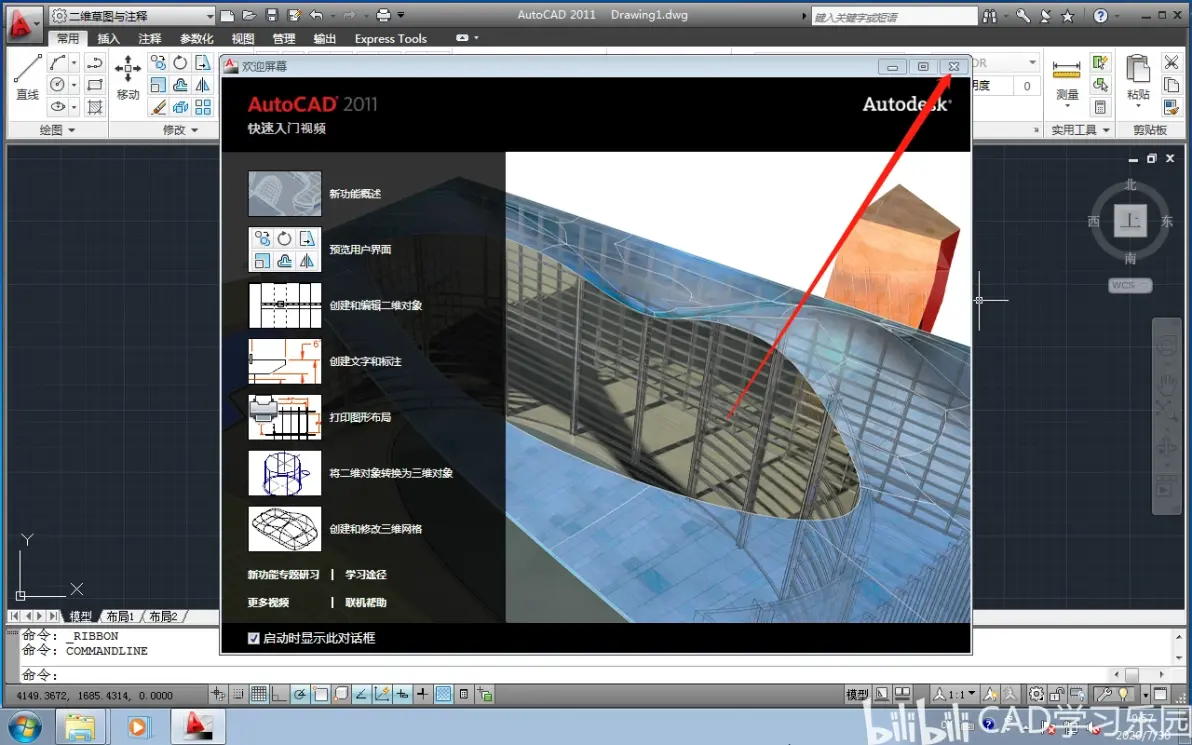Screen dimensions: 1192x745
Task: Click the Match Properties brush icon in clipboard
Action: pyautogui.click(x=1171, y=107)
